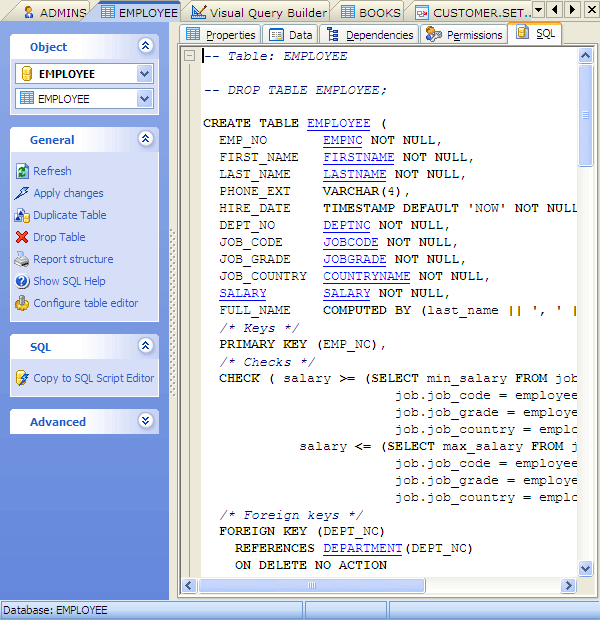The height and width of the screenshot is (620, 600).
Task: Collapse the CREATE TABLE code fold marker
Action: click(189, 56)
